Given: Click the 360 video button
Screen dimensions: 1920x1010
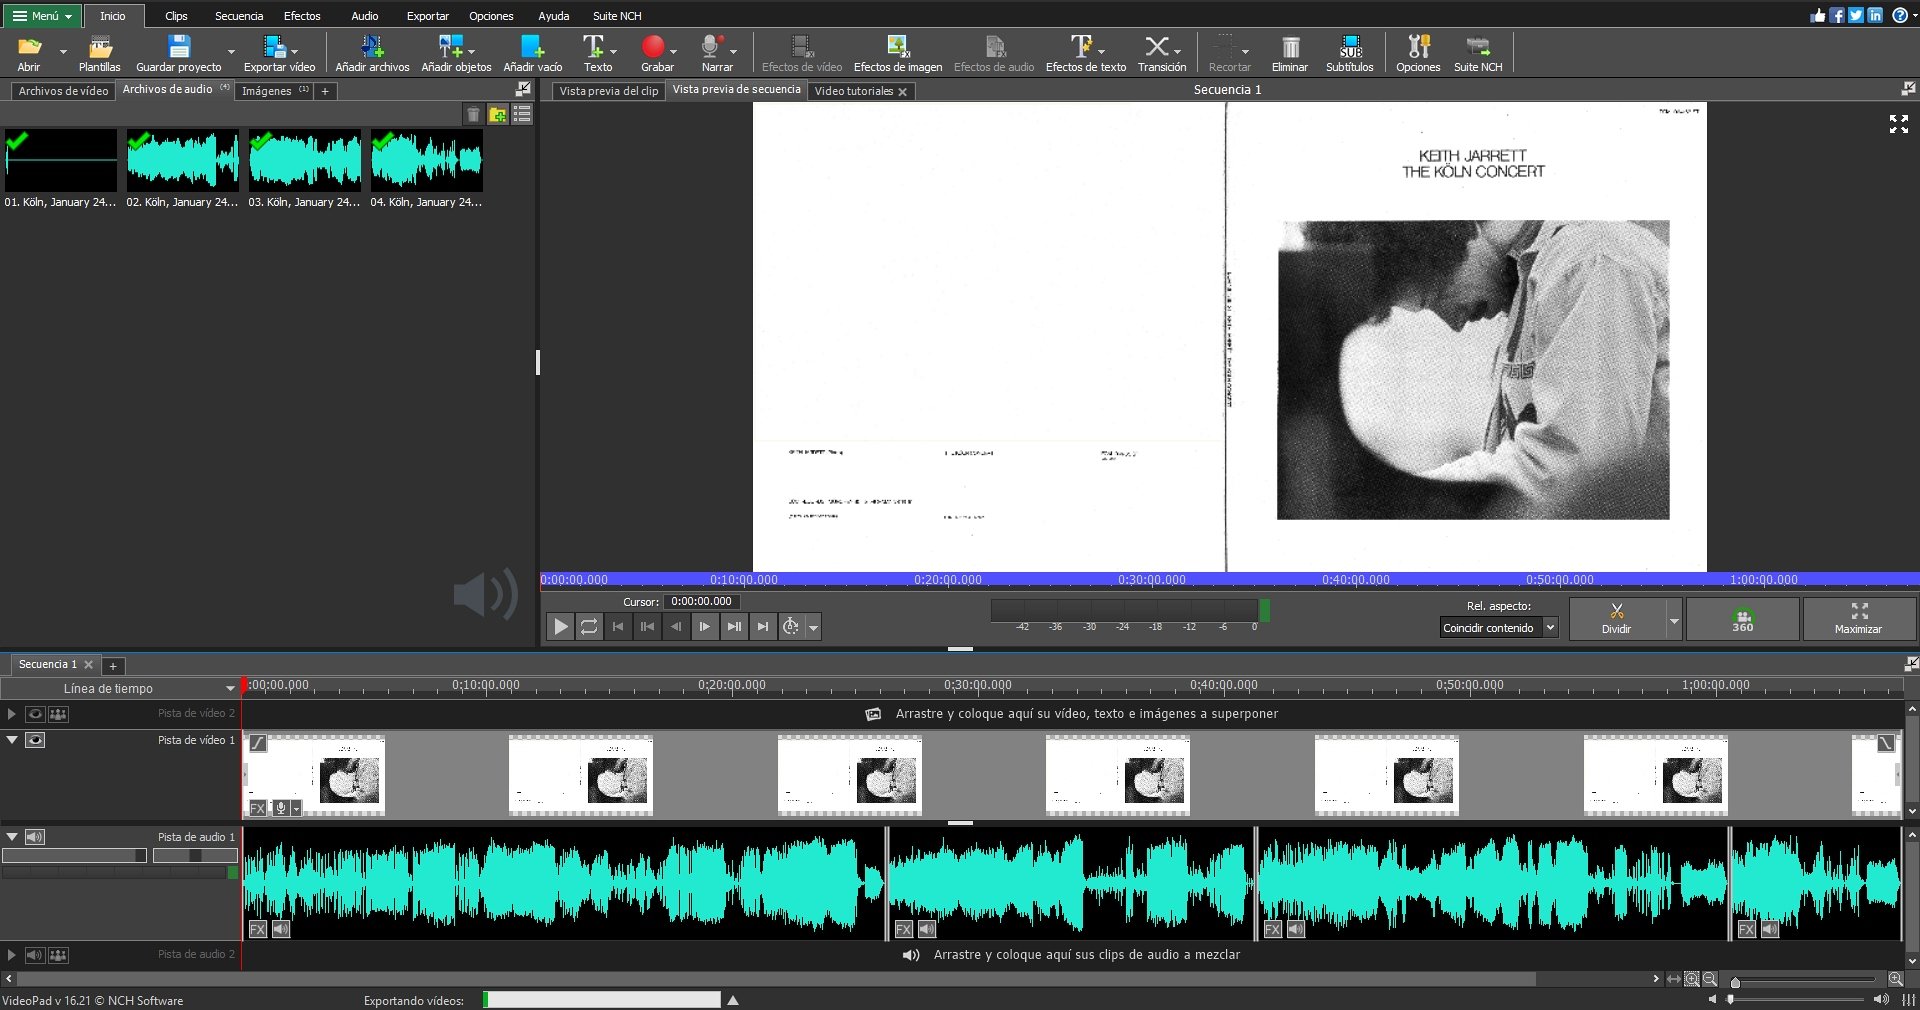Looking at the screenshot, I should point(1743,620).
